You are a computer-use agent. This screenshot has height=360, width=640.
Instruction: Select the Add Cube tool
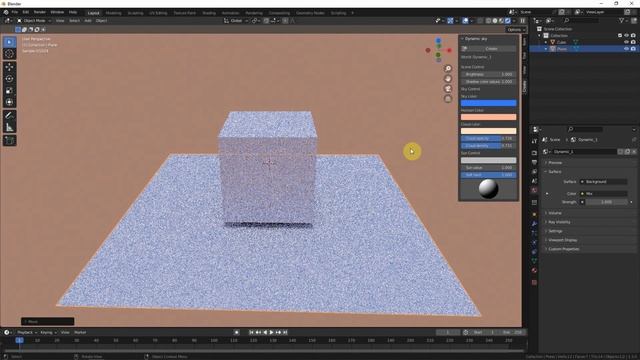tap(9, 140)
